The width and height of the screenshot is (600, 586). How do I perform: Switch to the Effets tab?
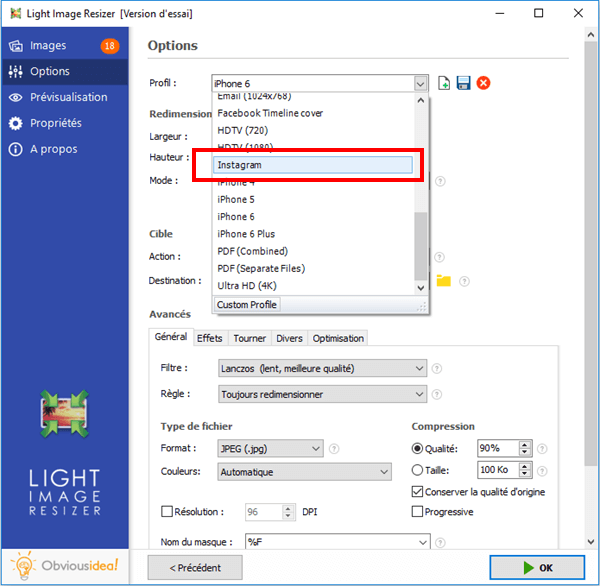point(210,338)
